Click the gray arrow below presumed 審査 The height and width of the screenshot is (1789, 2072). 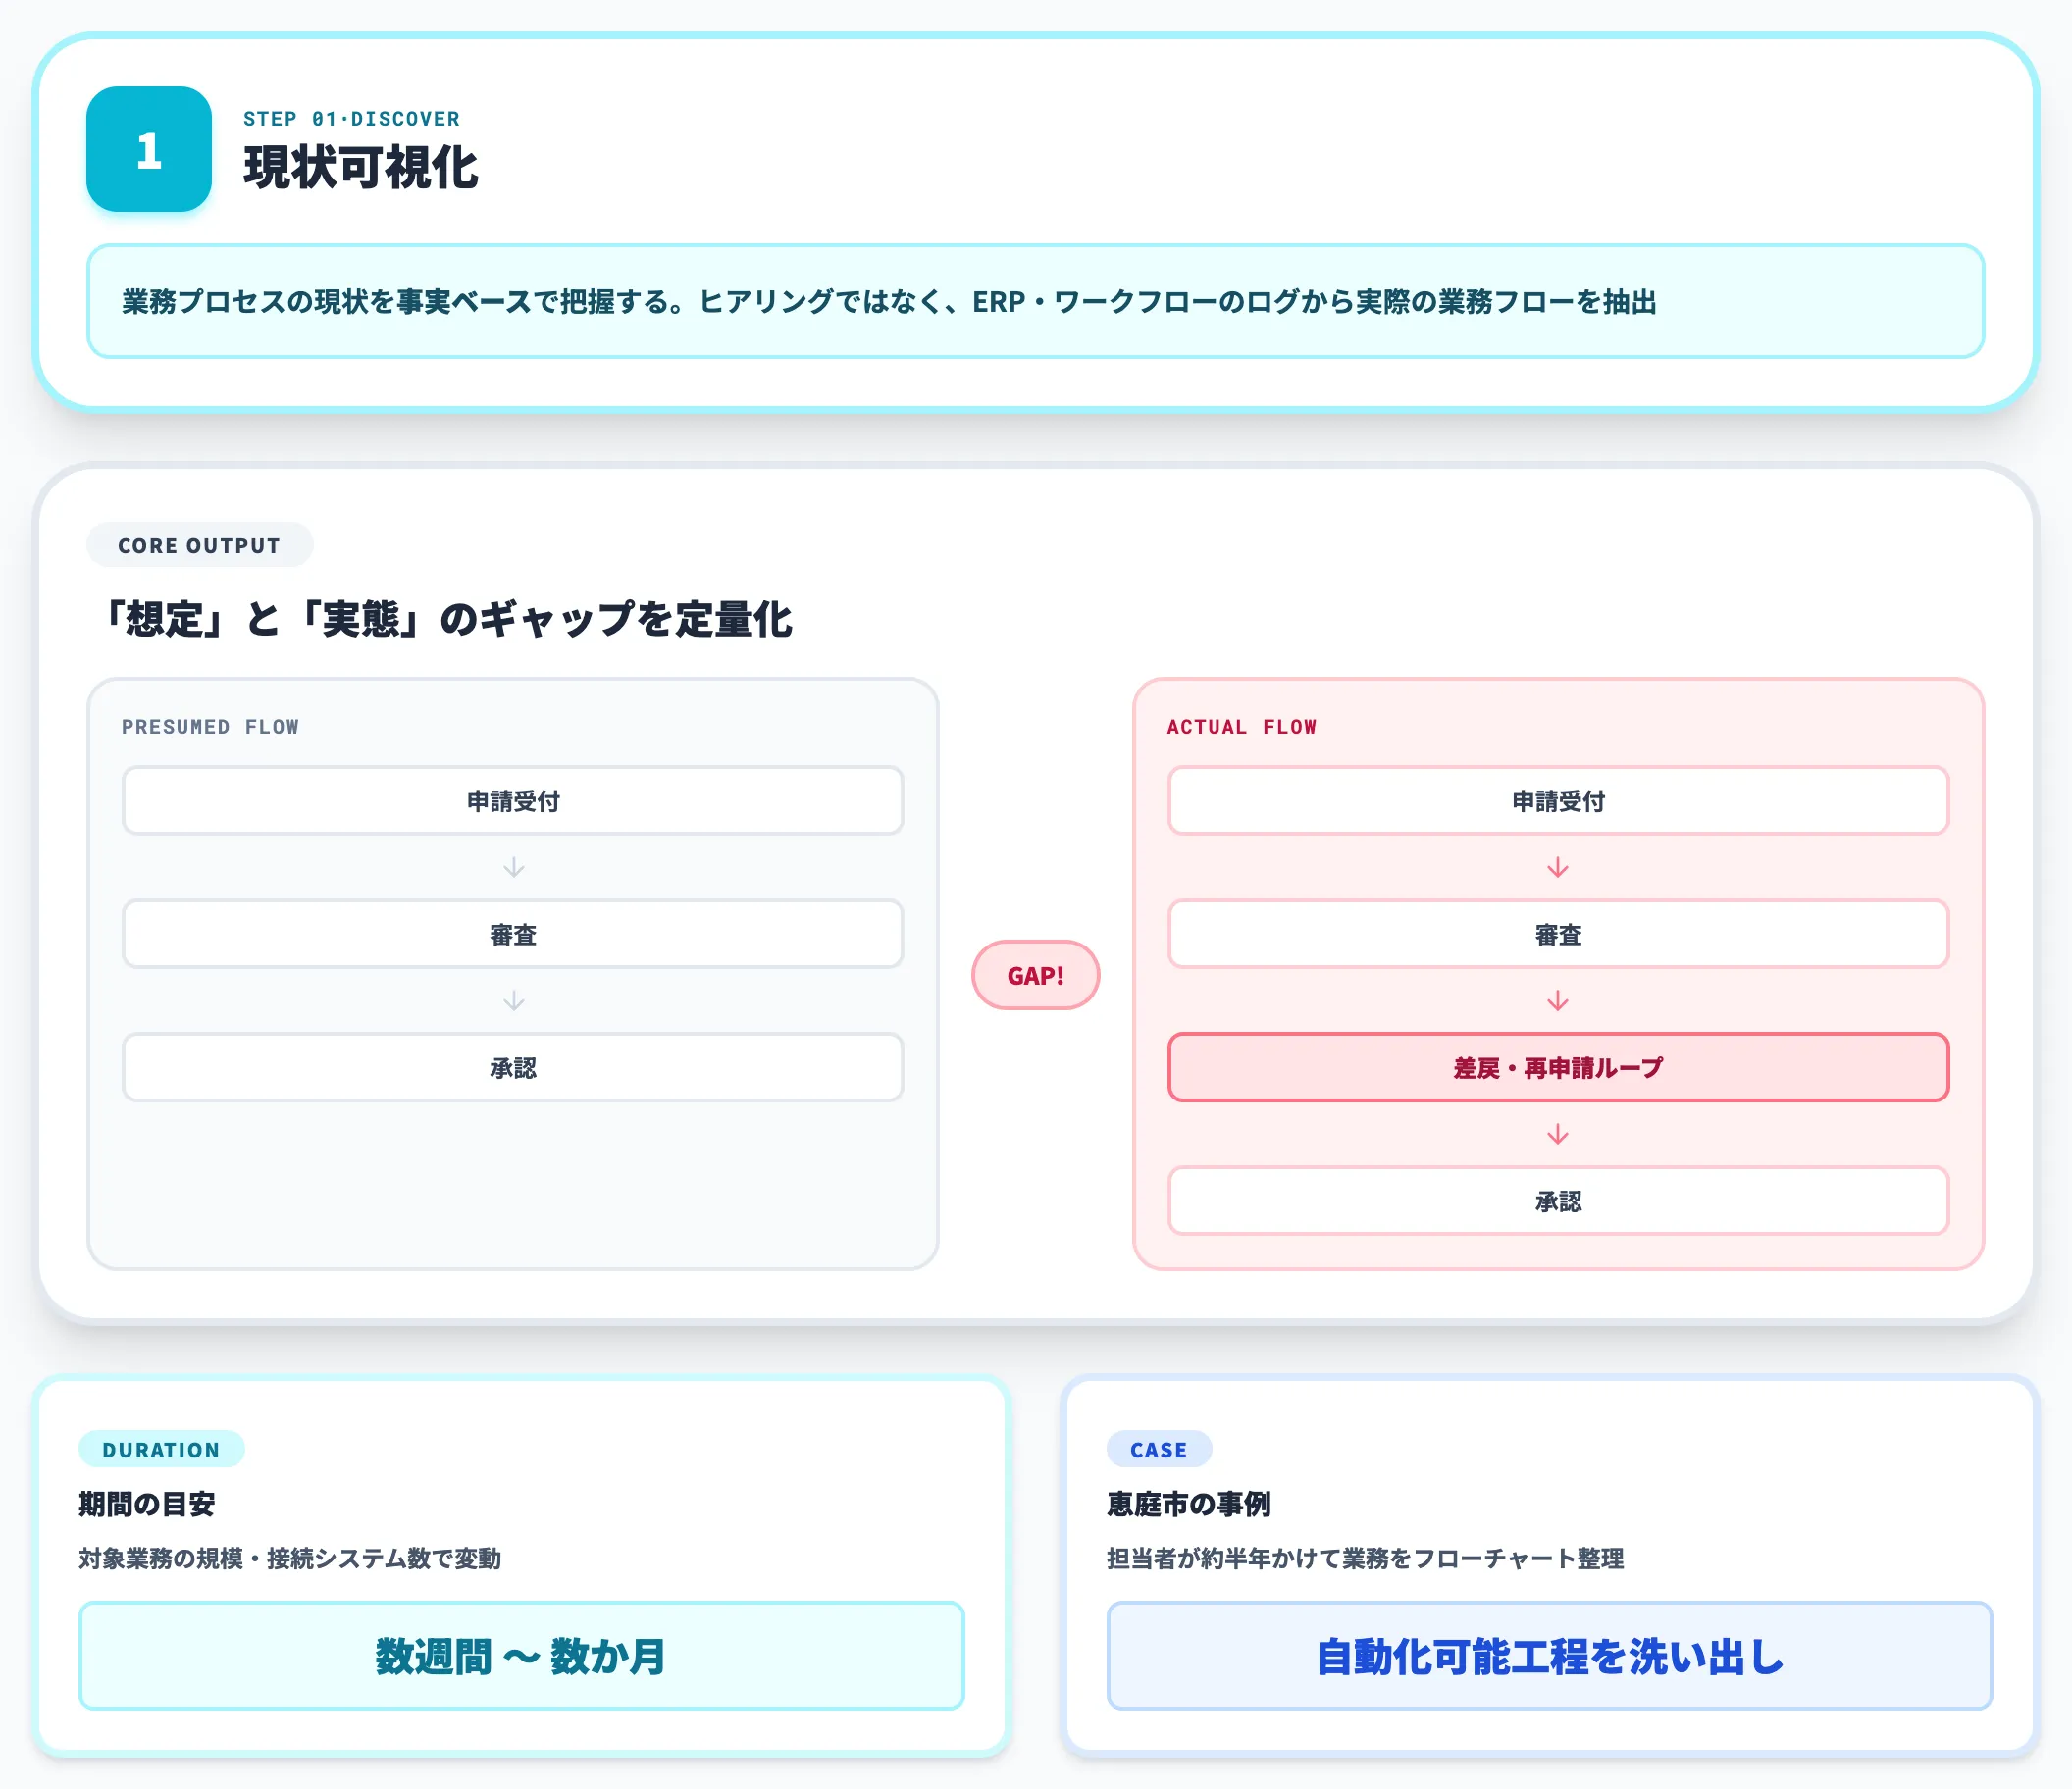[513, 1000]
